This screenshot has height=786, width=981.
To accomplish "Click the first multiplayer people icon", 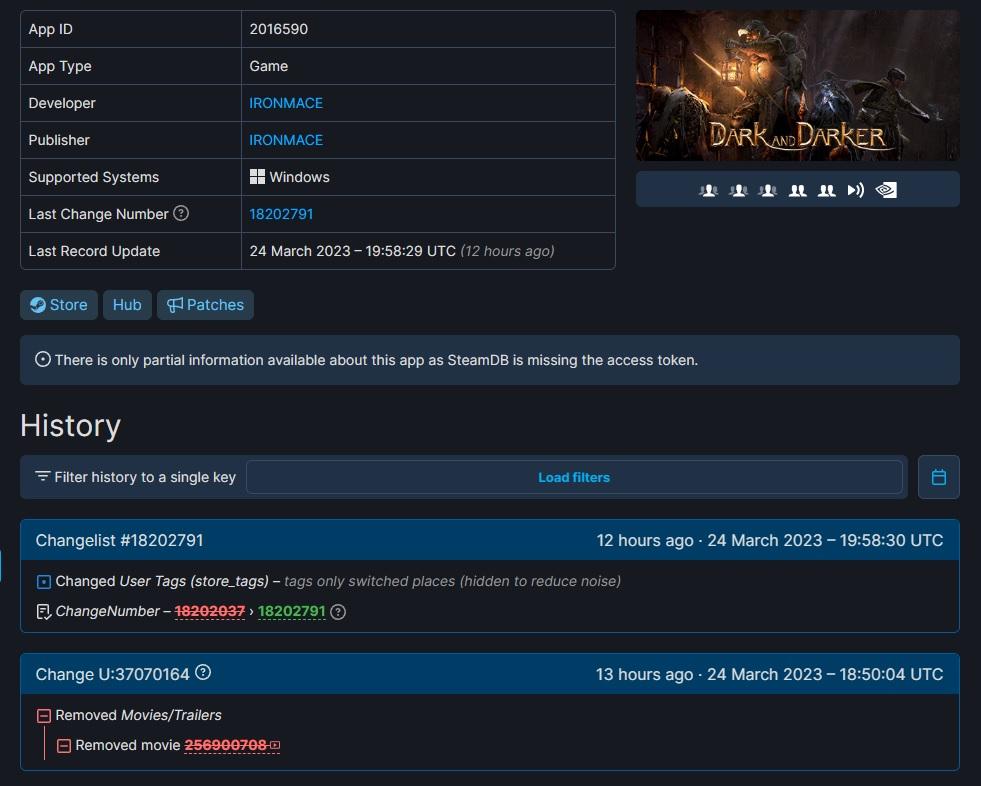I will 708,190.
